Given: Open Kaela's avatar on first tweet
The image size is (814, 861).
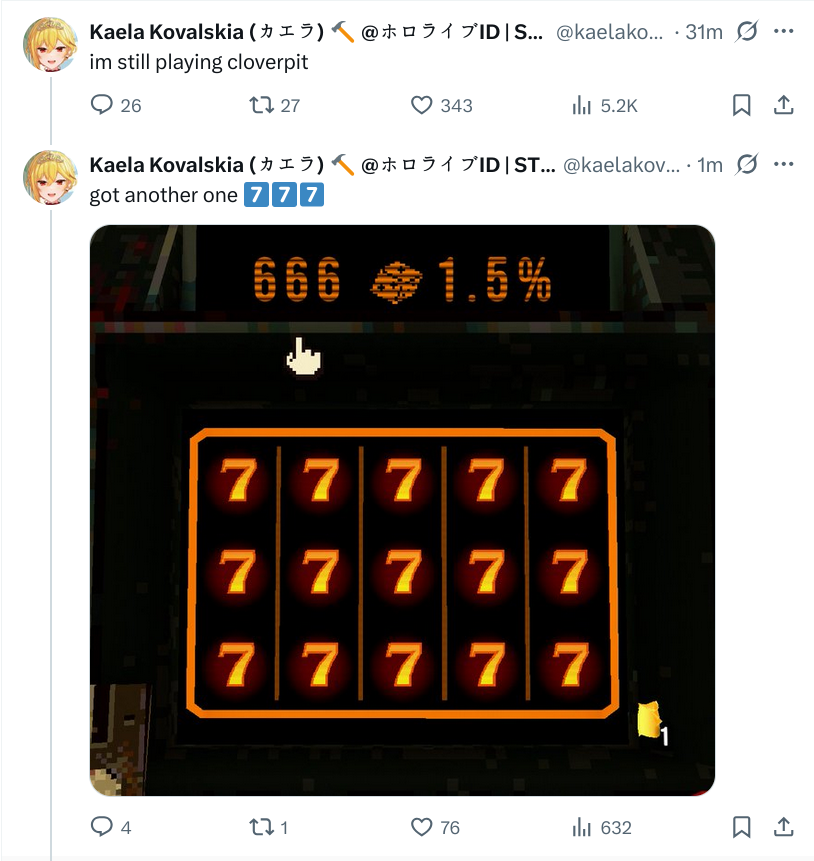Looking at the screenshot, I should tap(50, 44).
